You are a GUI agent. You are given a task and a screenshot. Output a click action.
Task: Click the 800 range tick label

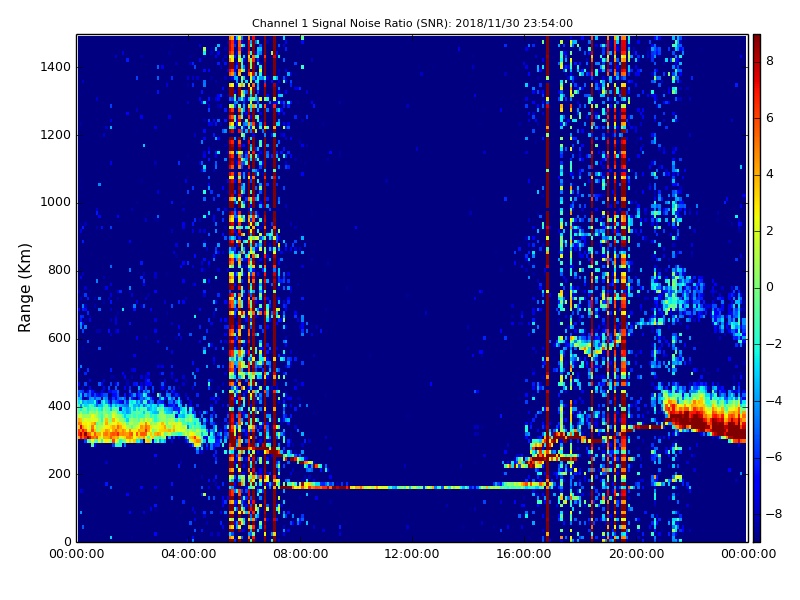point(59,270)
